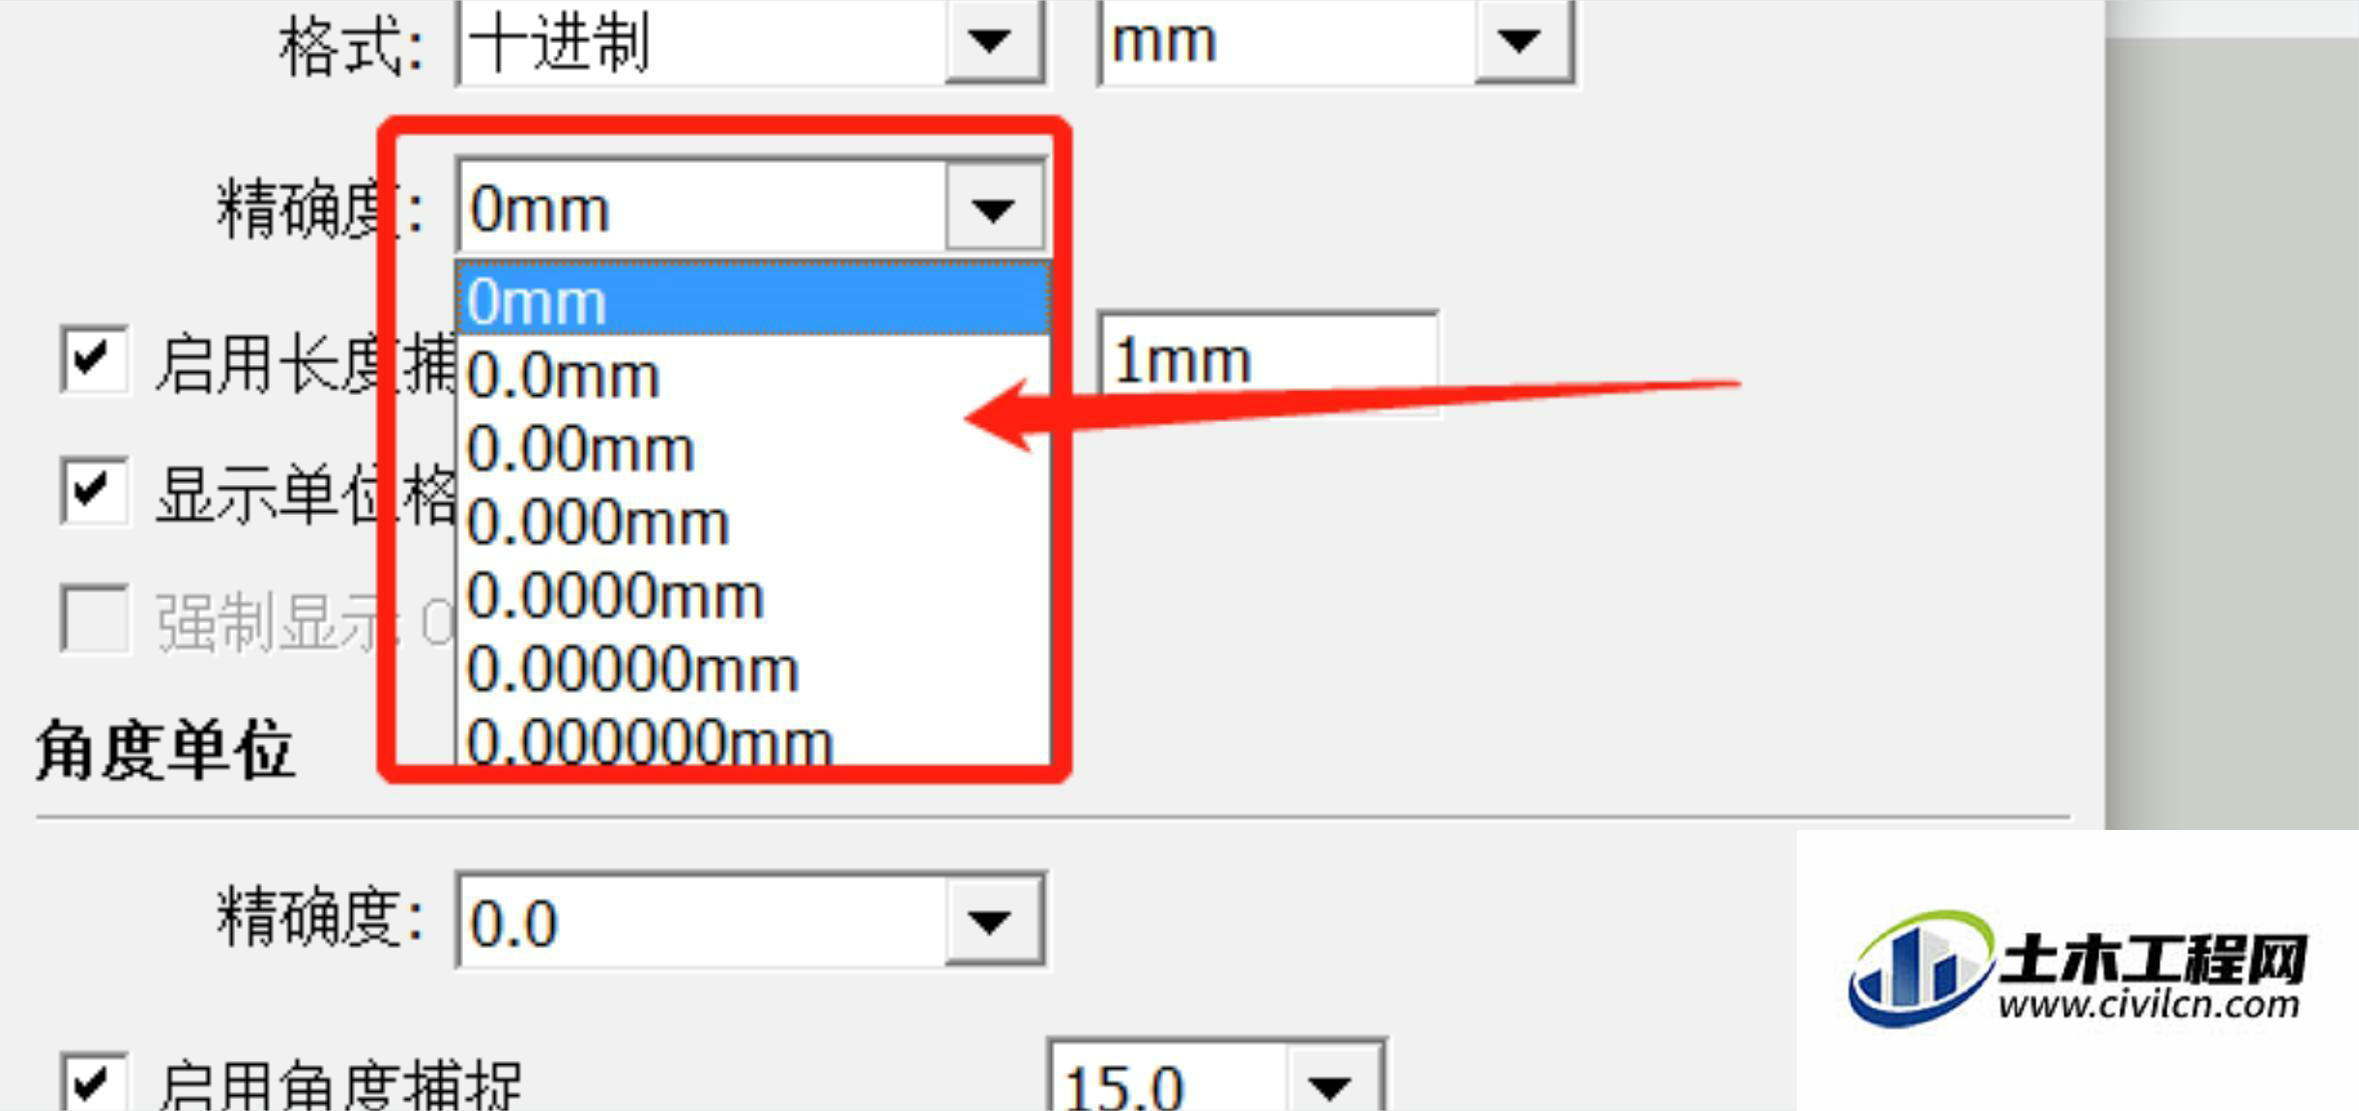Screen dimensions: 2359x1111
Task: Click the 1mm length snap input field
Action: pos(1269,360)
